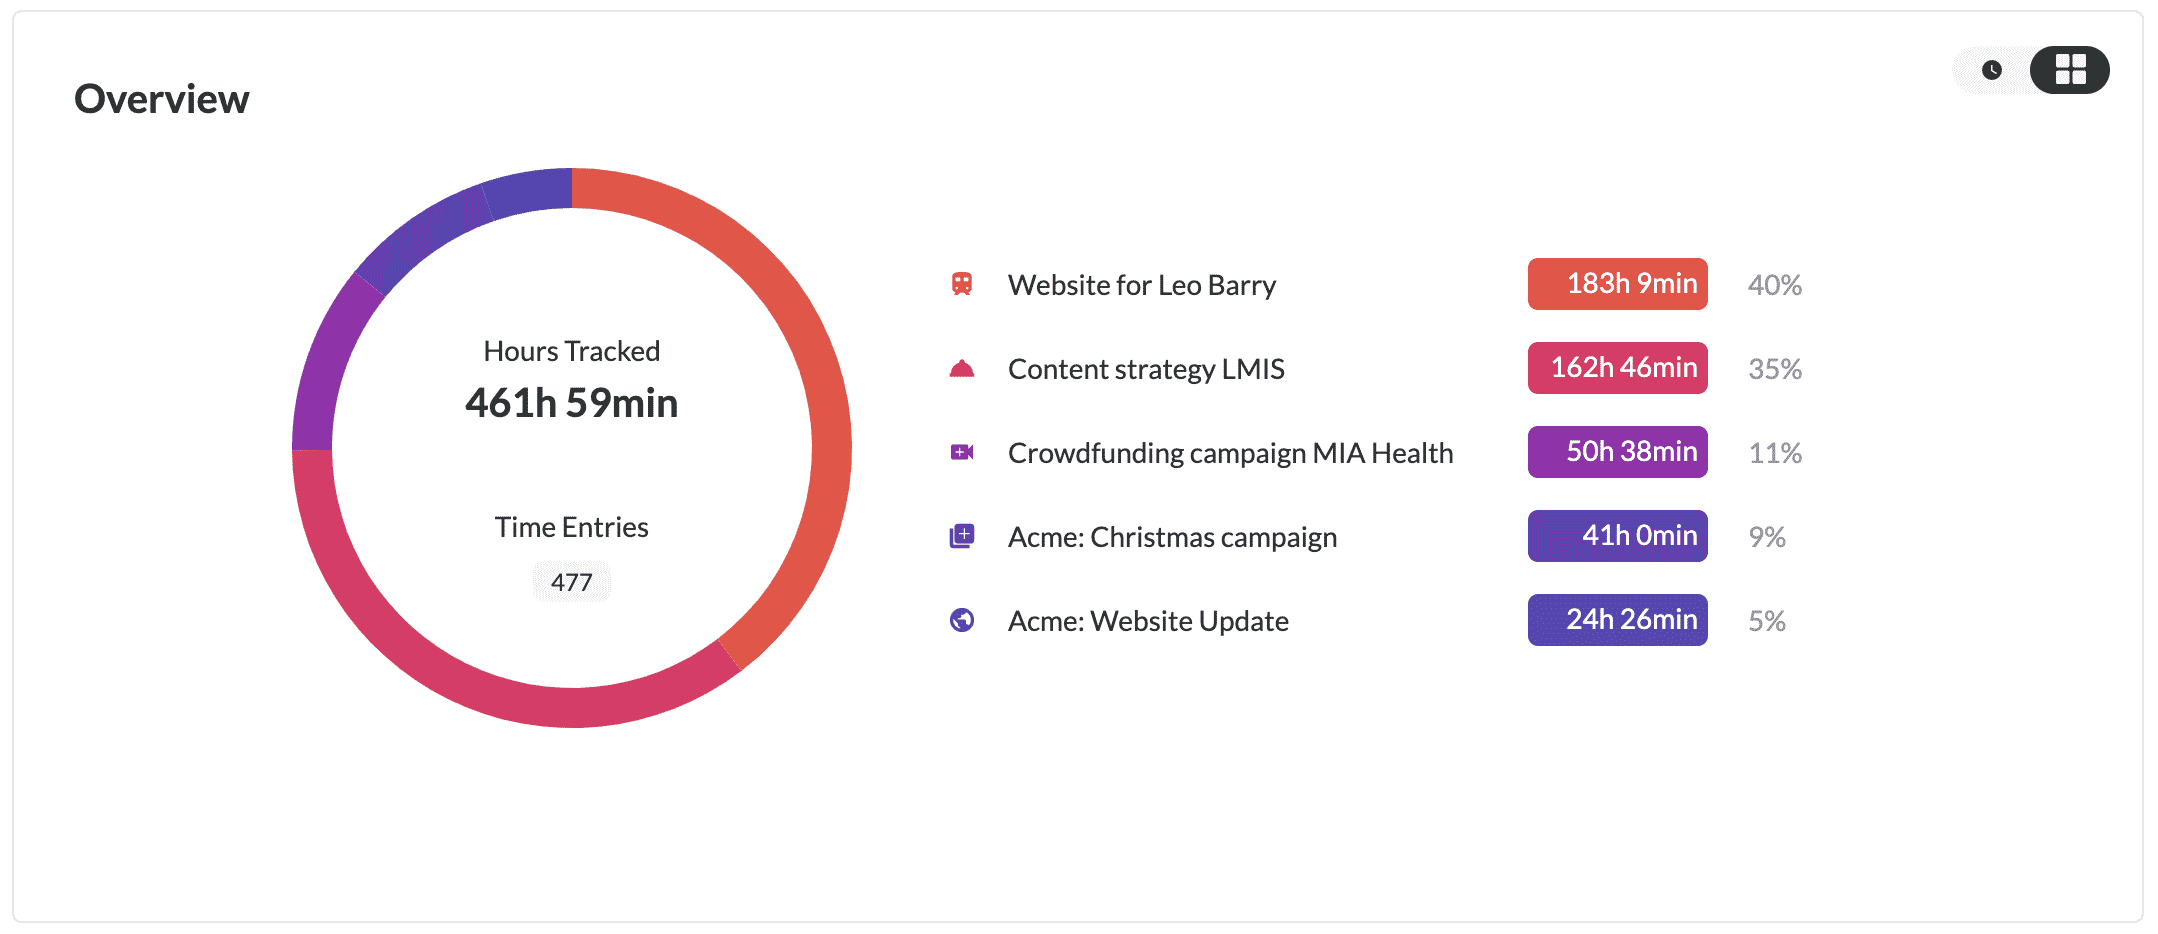Click the 183h 9min red time badge

point(1617,284)
